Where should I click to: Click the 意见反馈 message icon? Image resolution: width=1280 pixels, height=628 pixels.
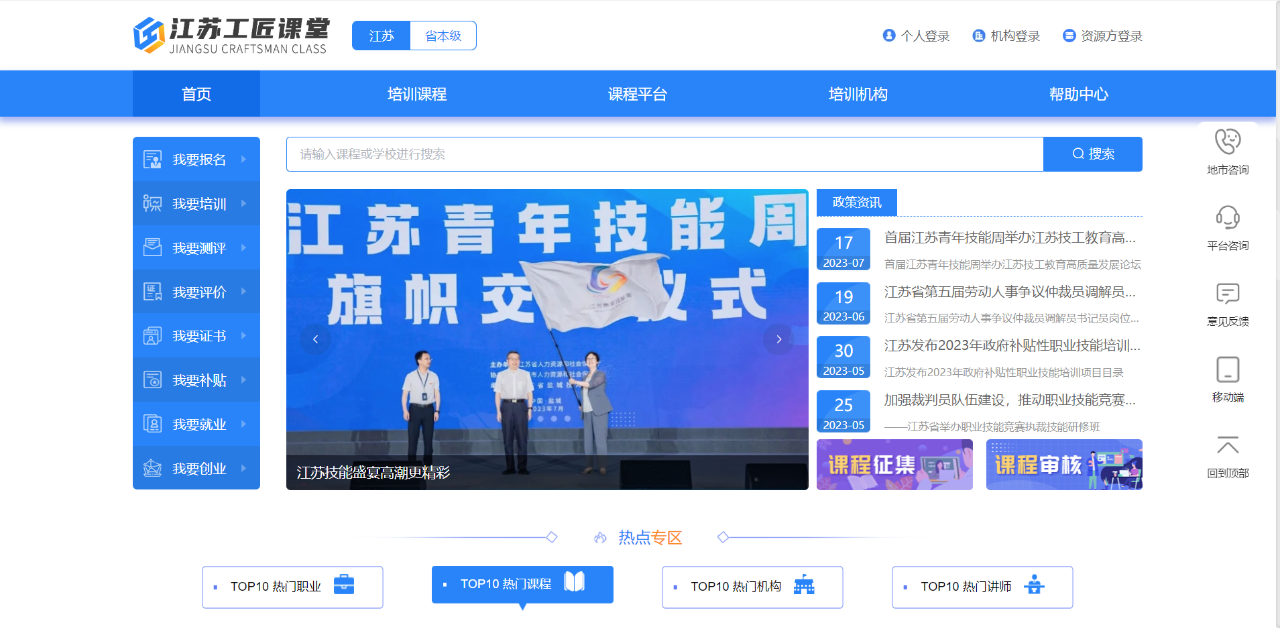click(x=1228, y=293)
